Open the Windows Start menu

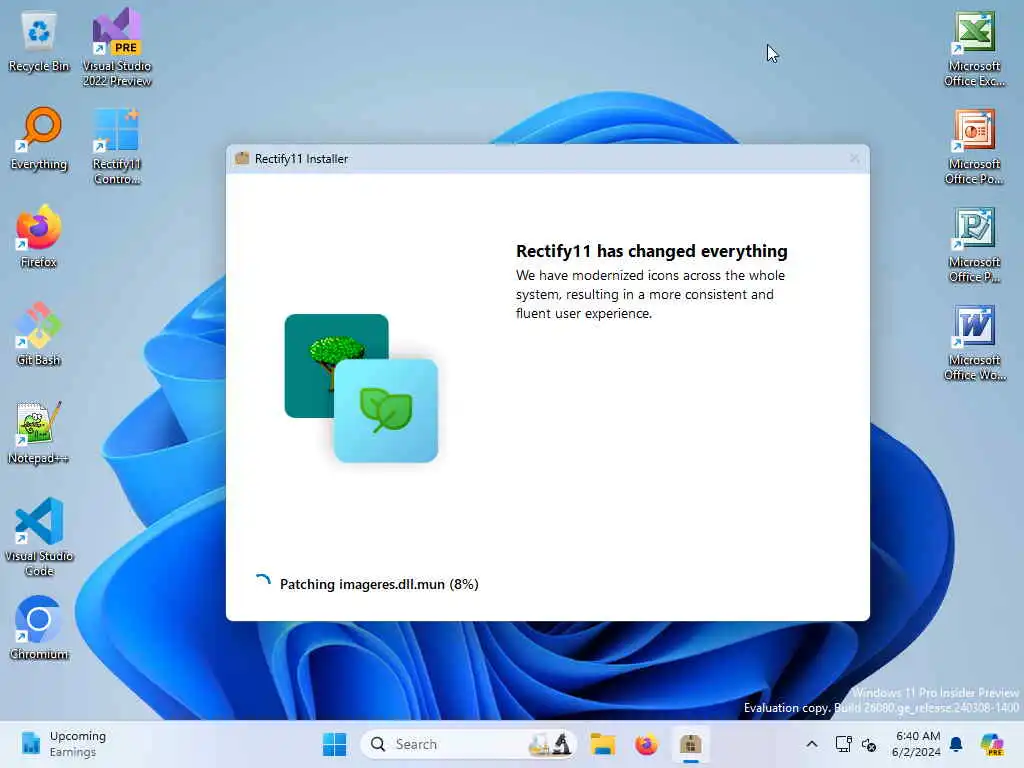334,744
